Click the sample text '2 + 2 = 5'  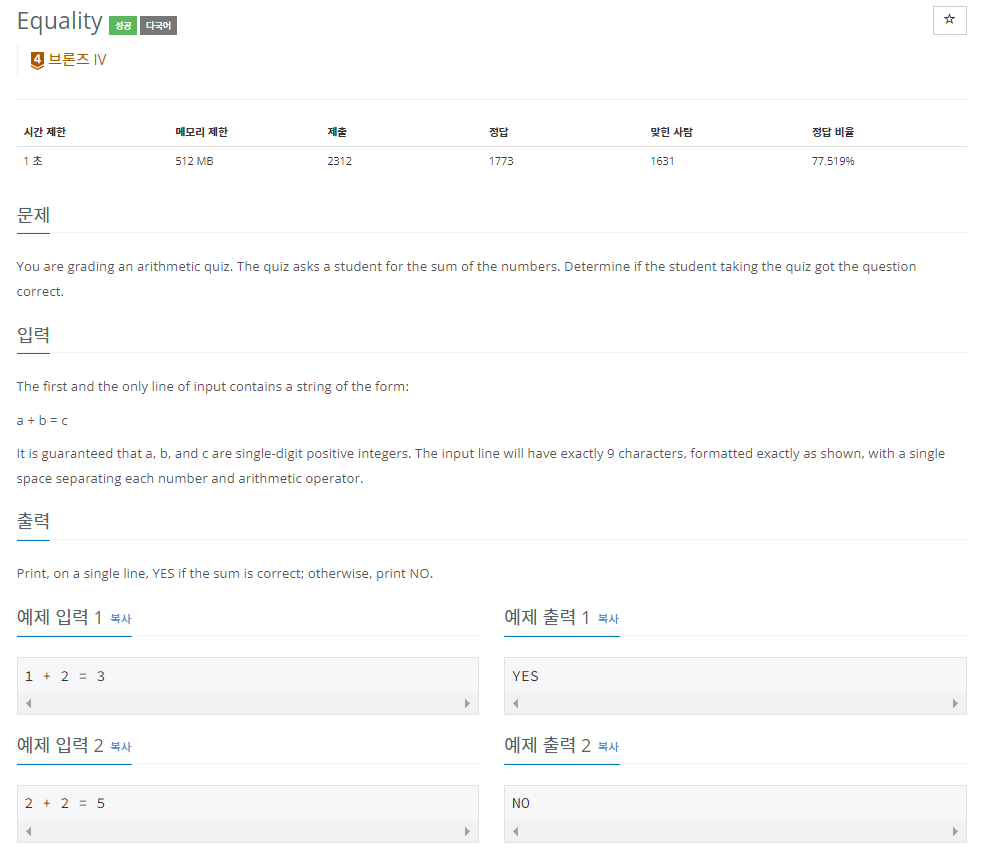[65, 803]
